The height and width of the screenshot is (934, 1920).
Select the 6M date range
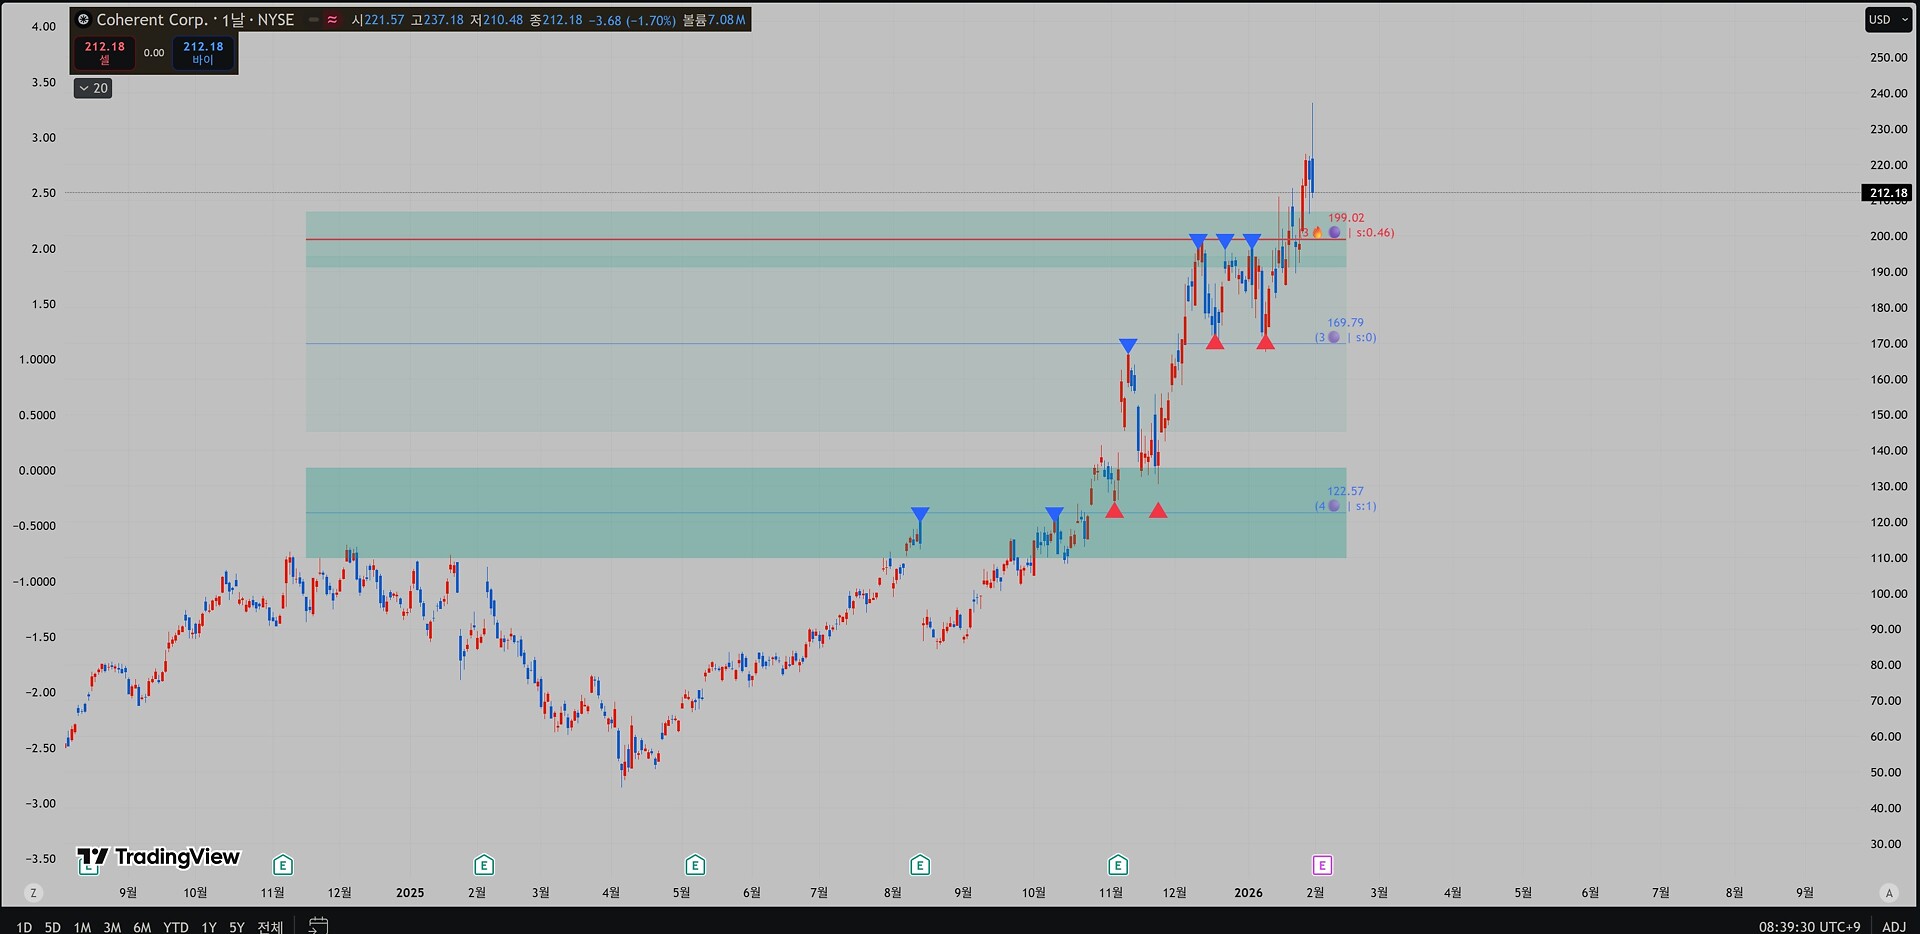(142, 927)
